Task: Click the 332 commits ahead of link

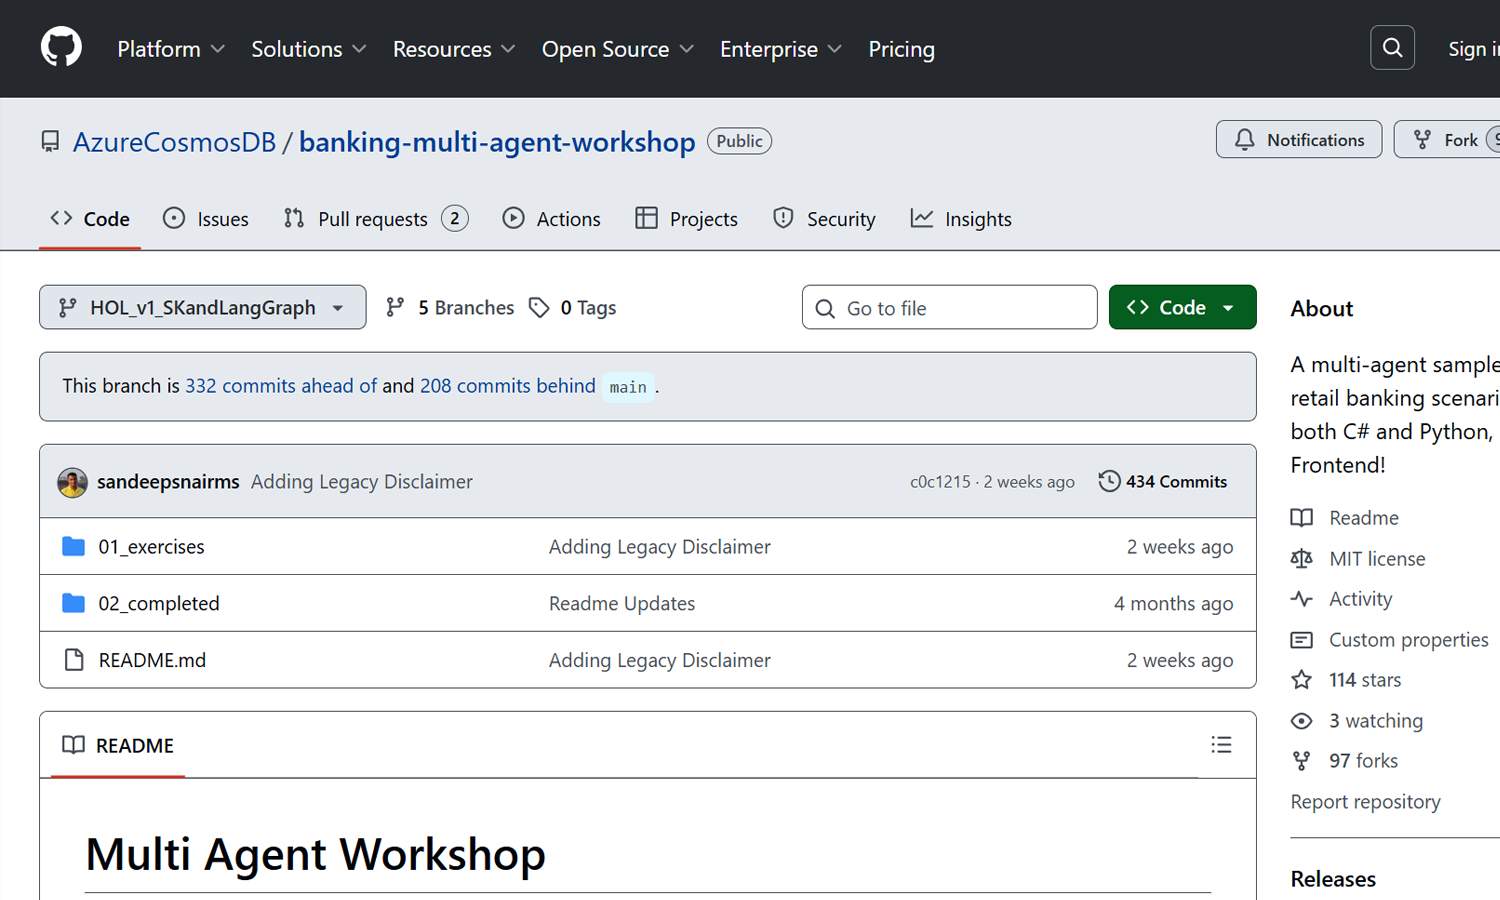Action: click(x=280, y=386)
